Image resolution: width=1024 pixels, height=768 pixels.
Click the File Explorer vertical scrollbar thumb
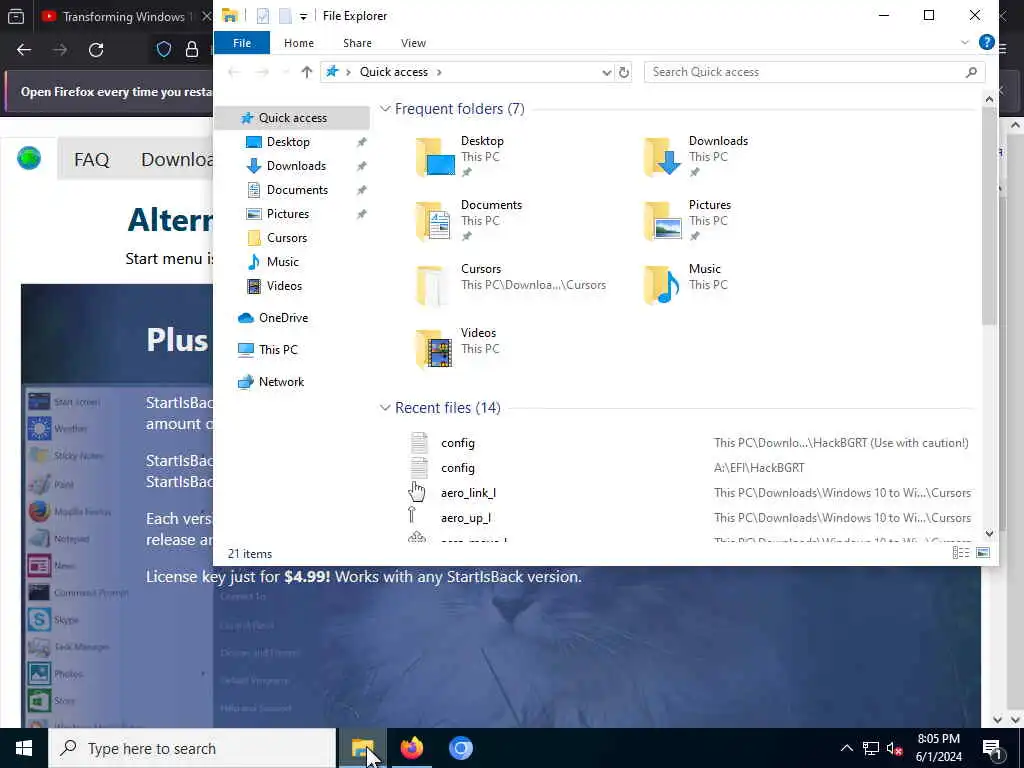(x=989, y=216)
